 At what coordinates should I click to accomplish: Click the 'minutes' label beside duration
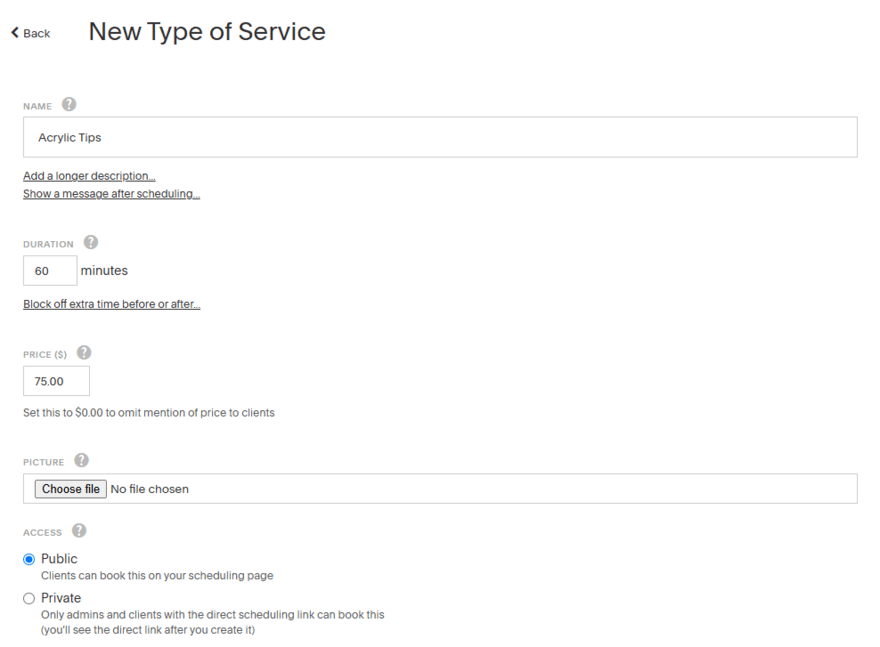tap(106, 270)
